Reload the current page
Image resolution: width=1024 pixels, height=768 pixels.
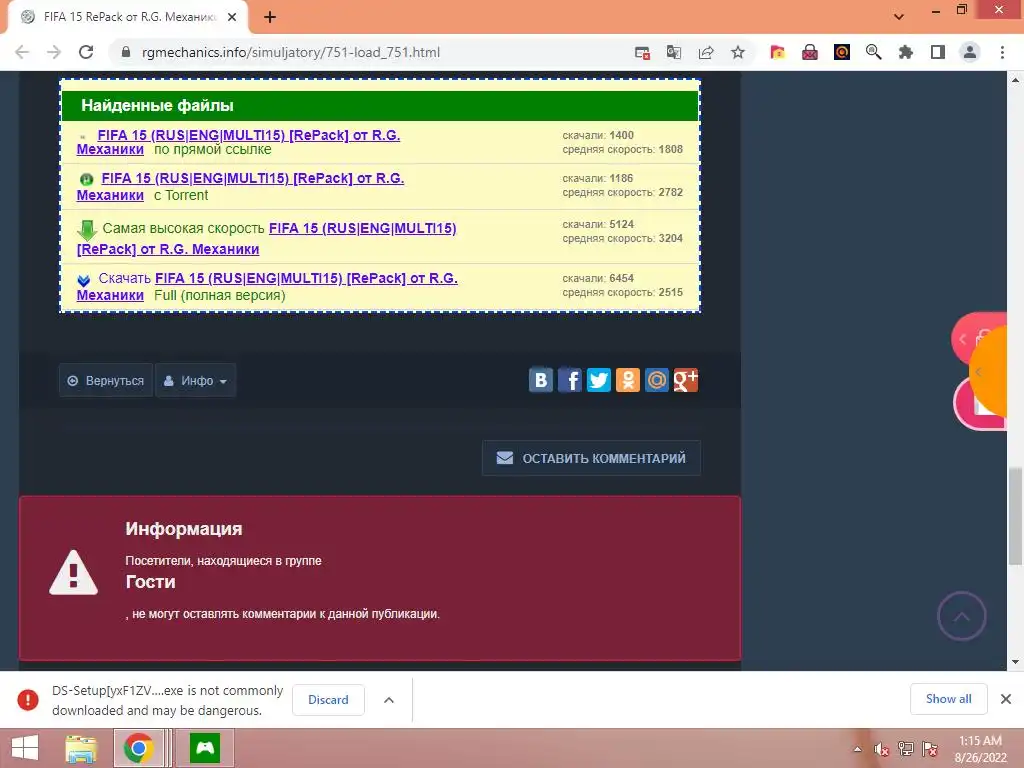(x=86, y=52)
